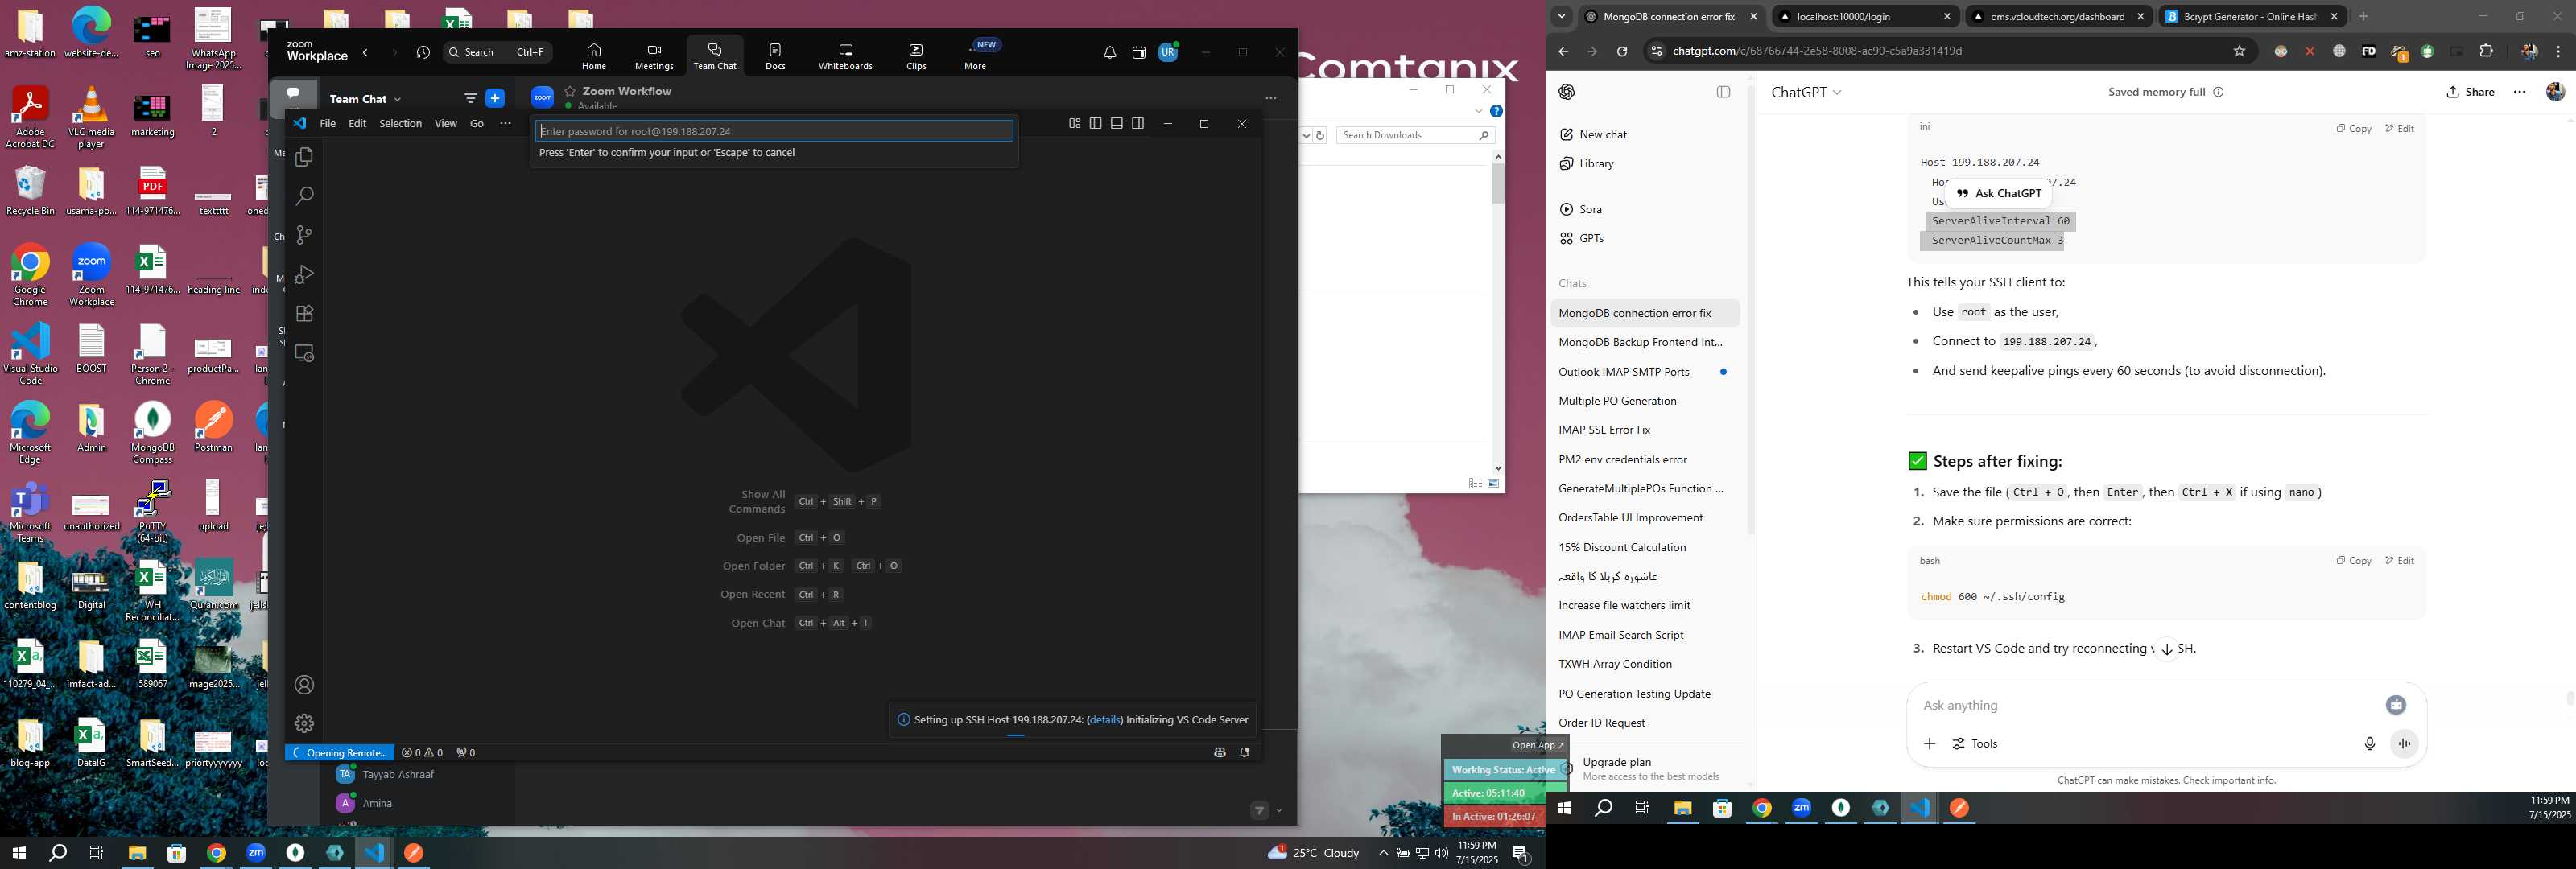
Task: Open Docs tab in Zoom Workplace
Action: [775, 56]
